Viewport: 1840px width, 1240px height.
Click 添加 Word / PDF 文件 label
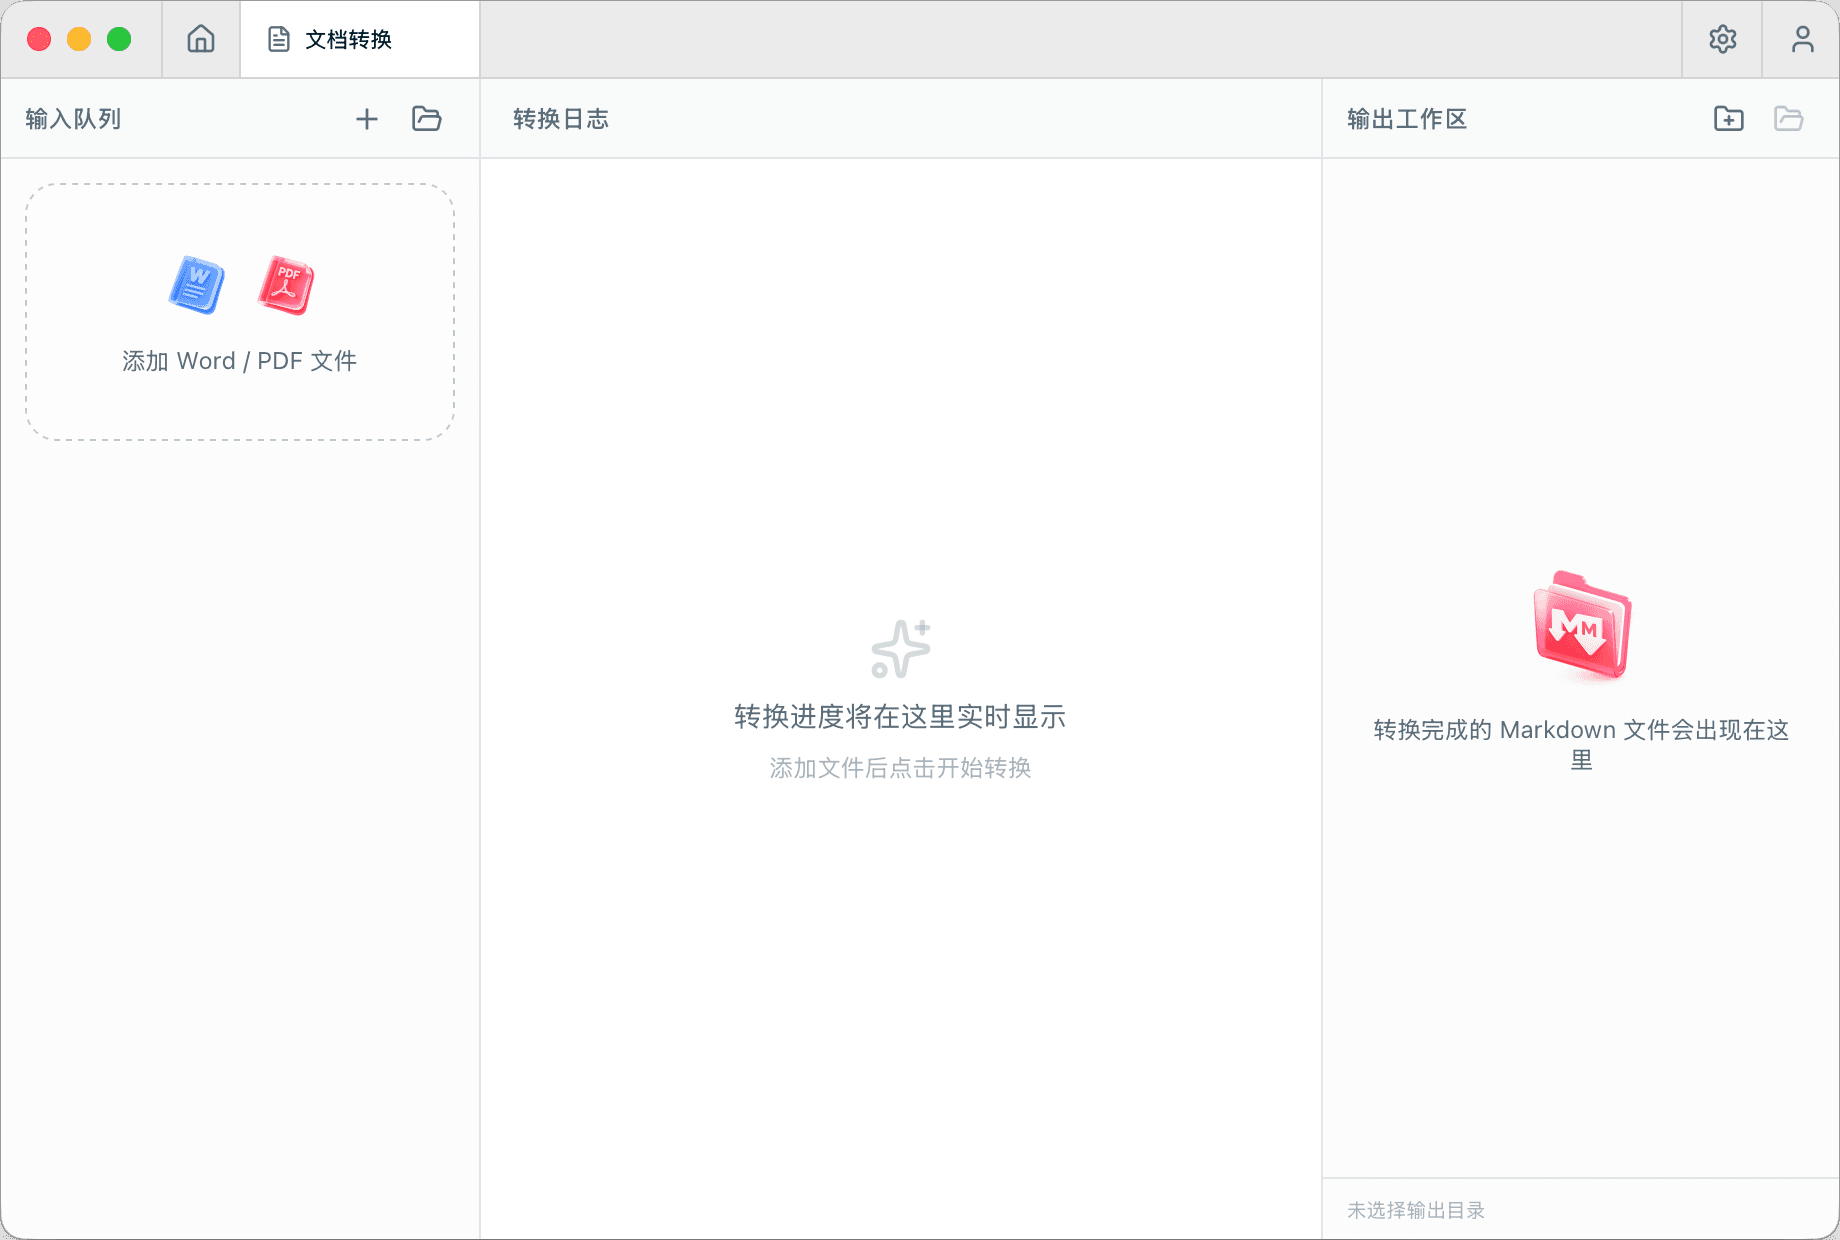click(x=240, y=361)
